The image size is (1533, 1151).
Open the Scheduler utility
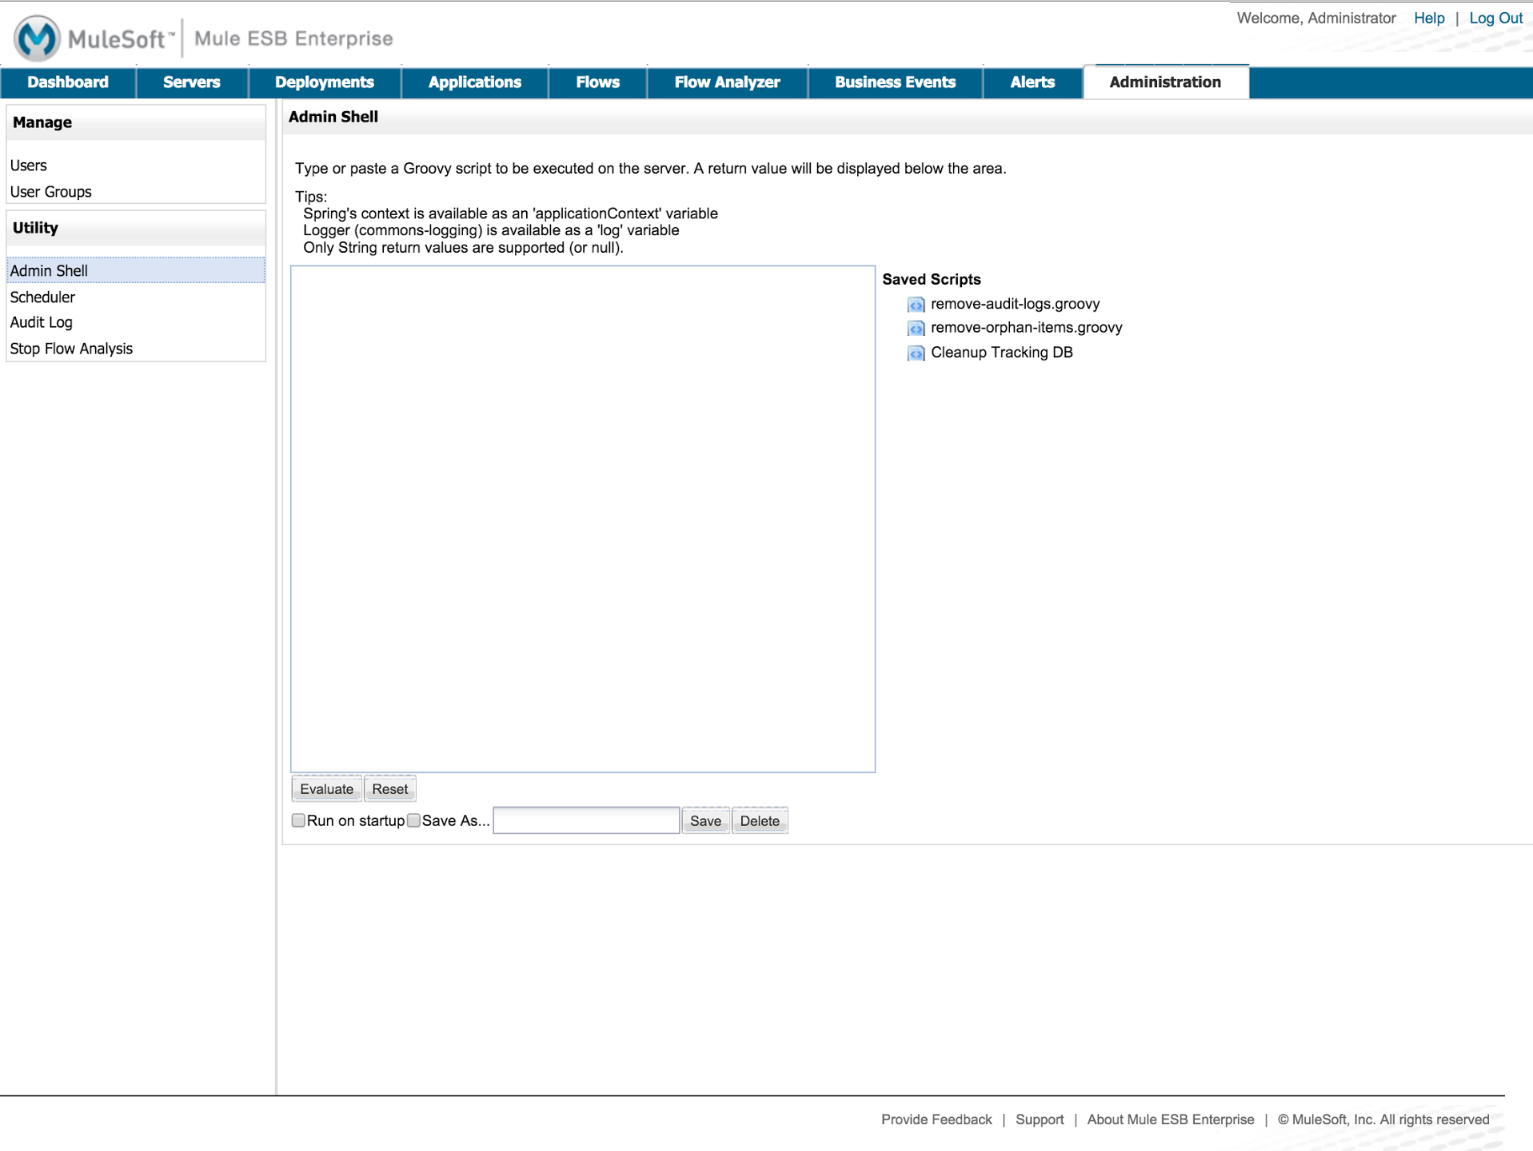pyautogui.click(x=42, y=296)
